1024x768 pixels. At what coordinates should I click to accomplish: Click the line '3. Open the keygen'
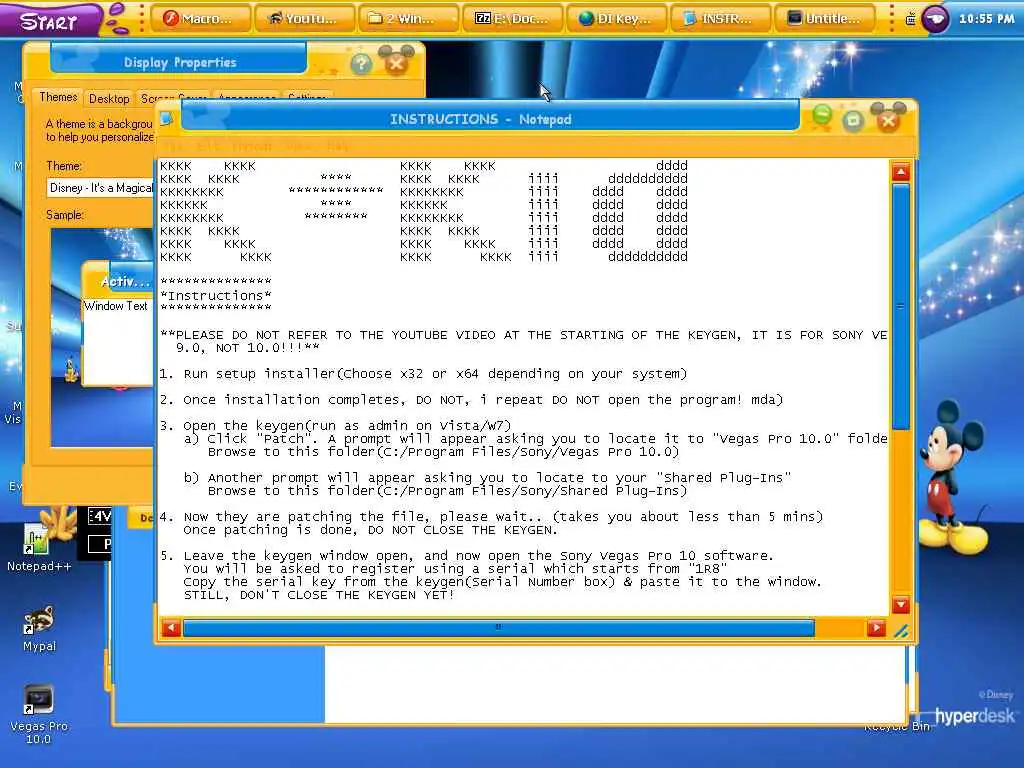click(x=335, y=426)
